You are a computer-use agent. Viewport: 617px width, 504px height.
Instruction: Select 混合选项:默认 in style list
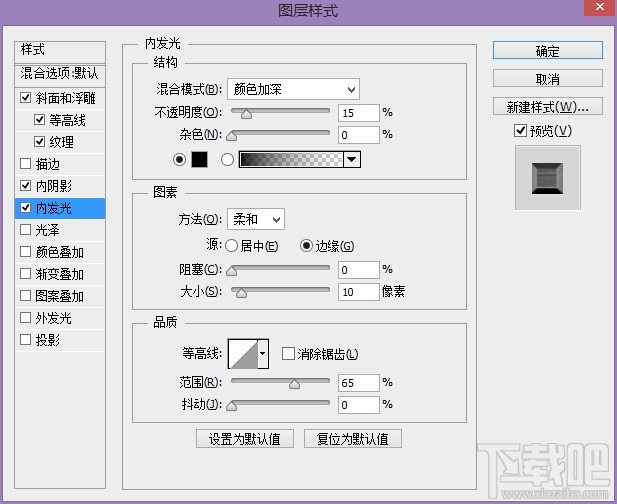[60, 74]
